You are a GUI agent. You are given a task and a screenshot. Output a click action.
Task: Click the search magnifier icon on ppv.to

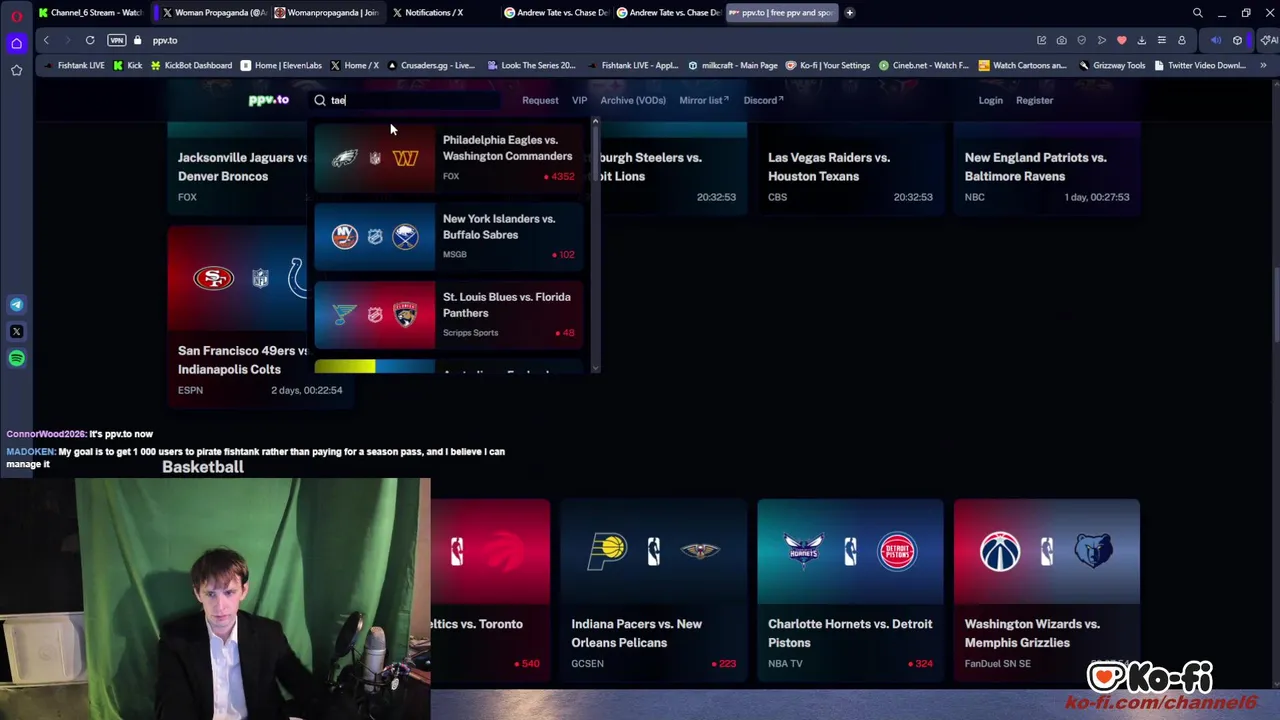320,100
